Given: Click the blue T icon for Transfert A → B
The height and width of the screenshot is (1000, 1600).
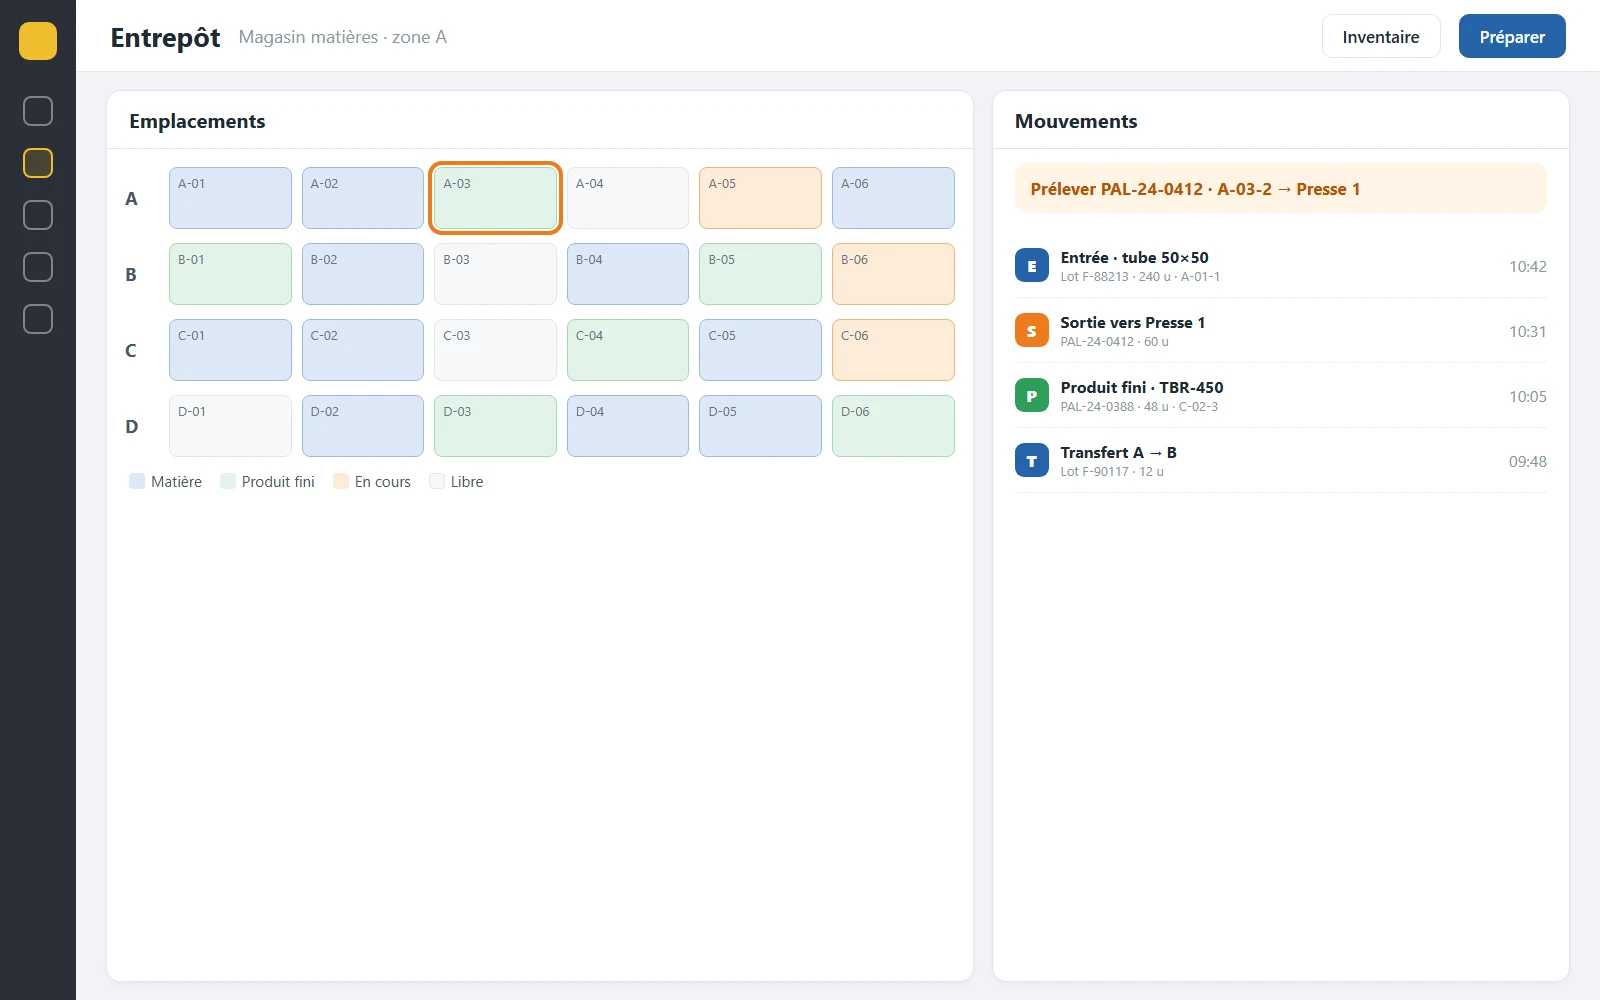Looking at the screenshot, I should (1032, 461).
